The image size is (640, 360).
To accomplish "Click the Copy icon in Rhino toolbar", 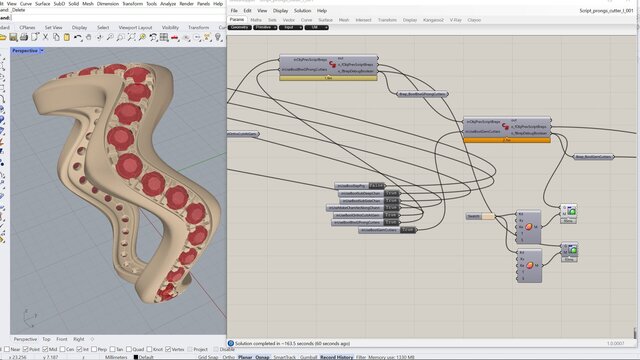I will pyautogui.click(x=56, y=38).
